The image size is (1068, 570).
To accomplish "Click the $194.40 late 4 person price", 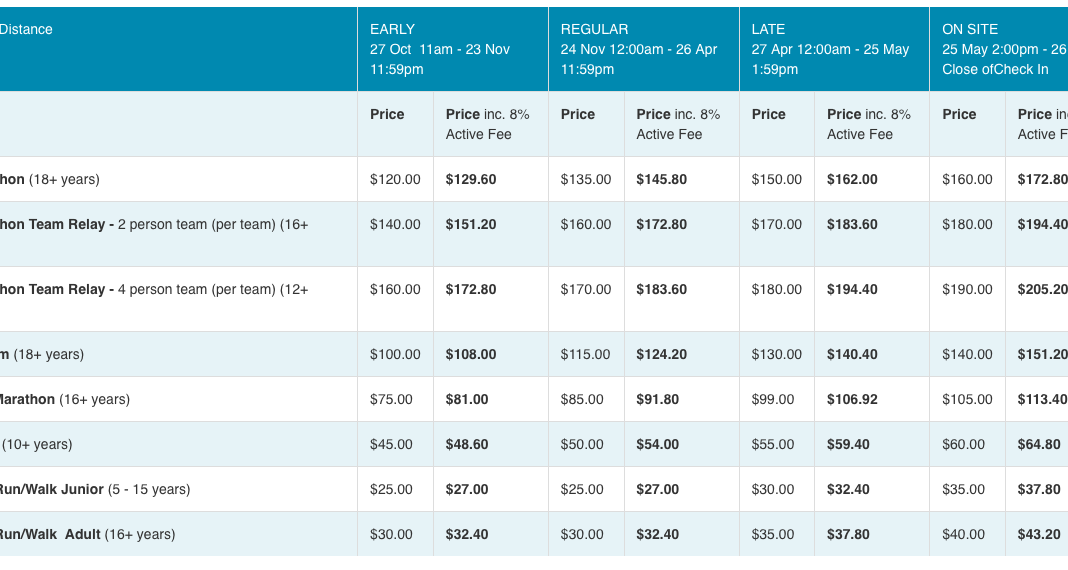I will pos(852,289).
